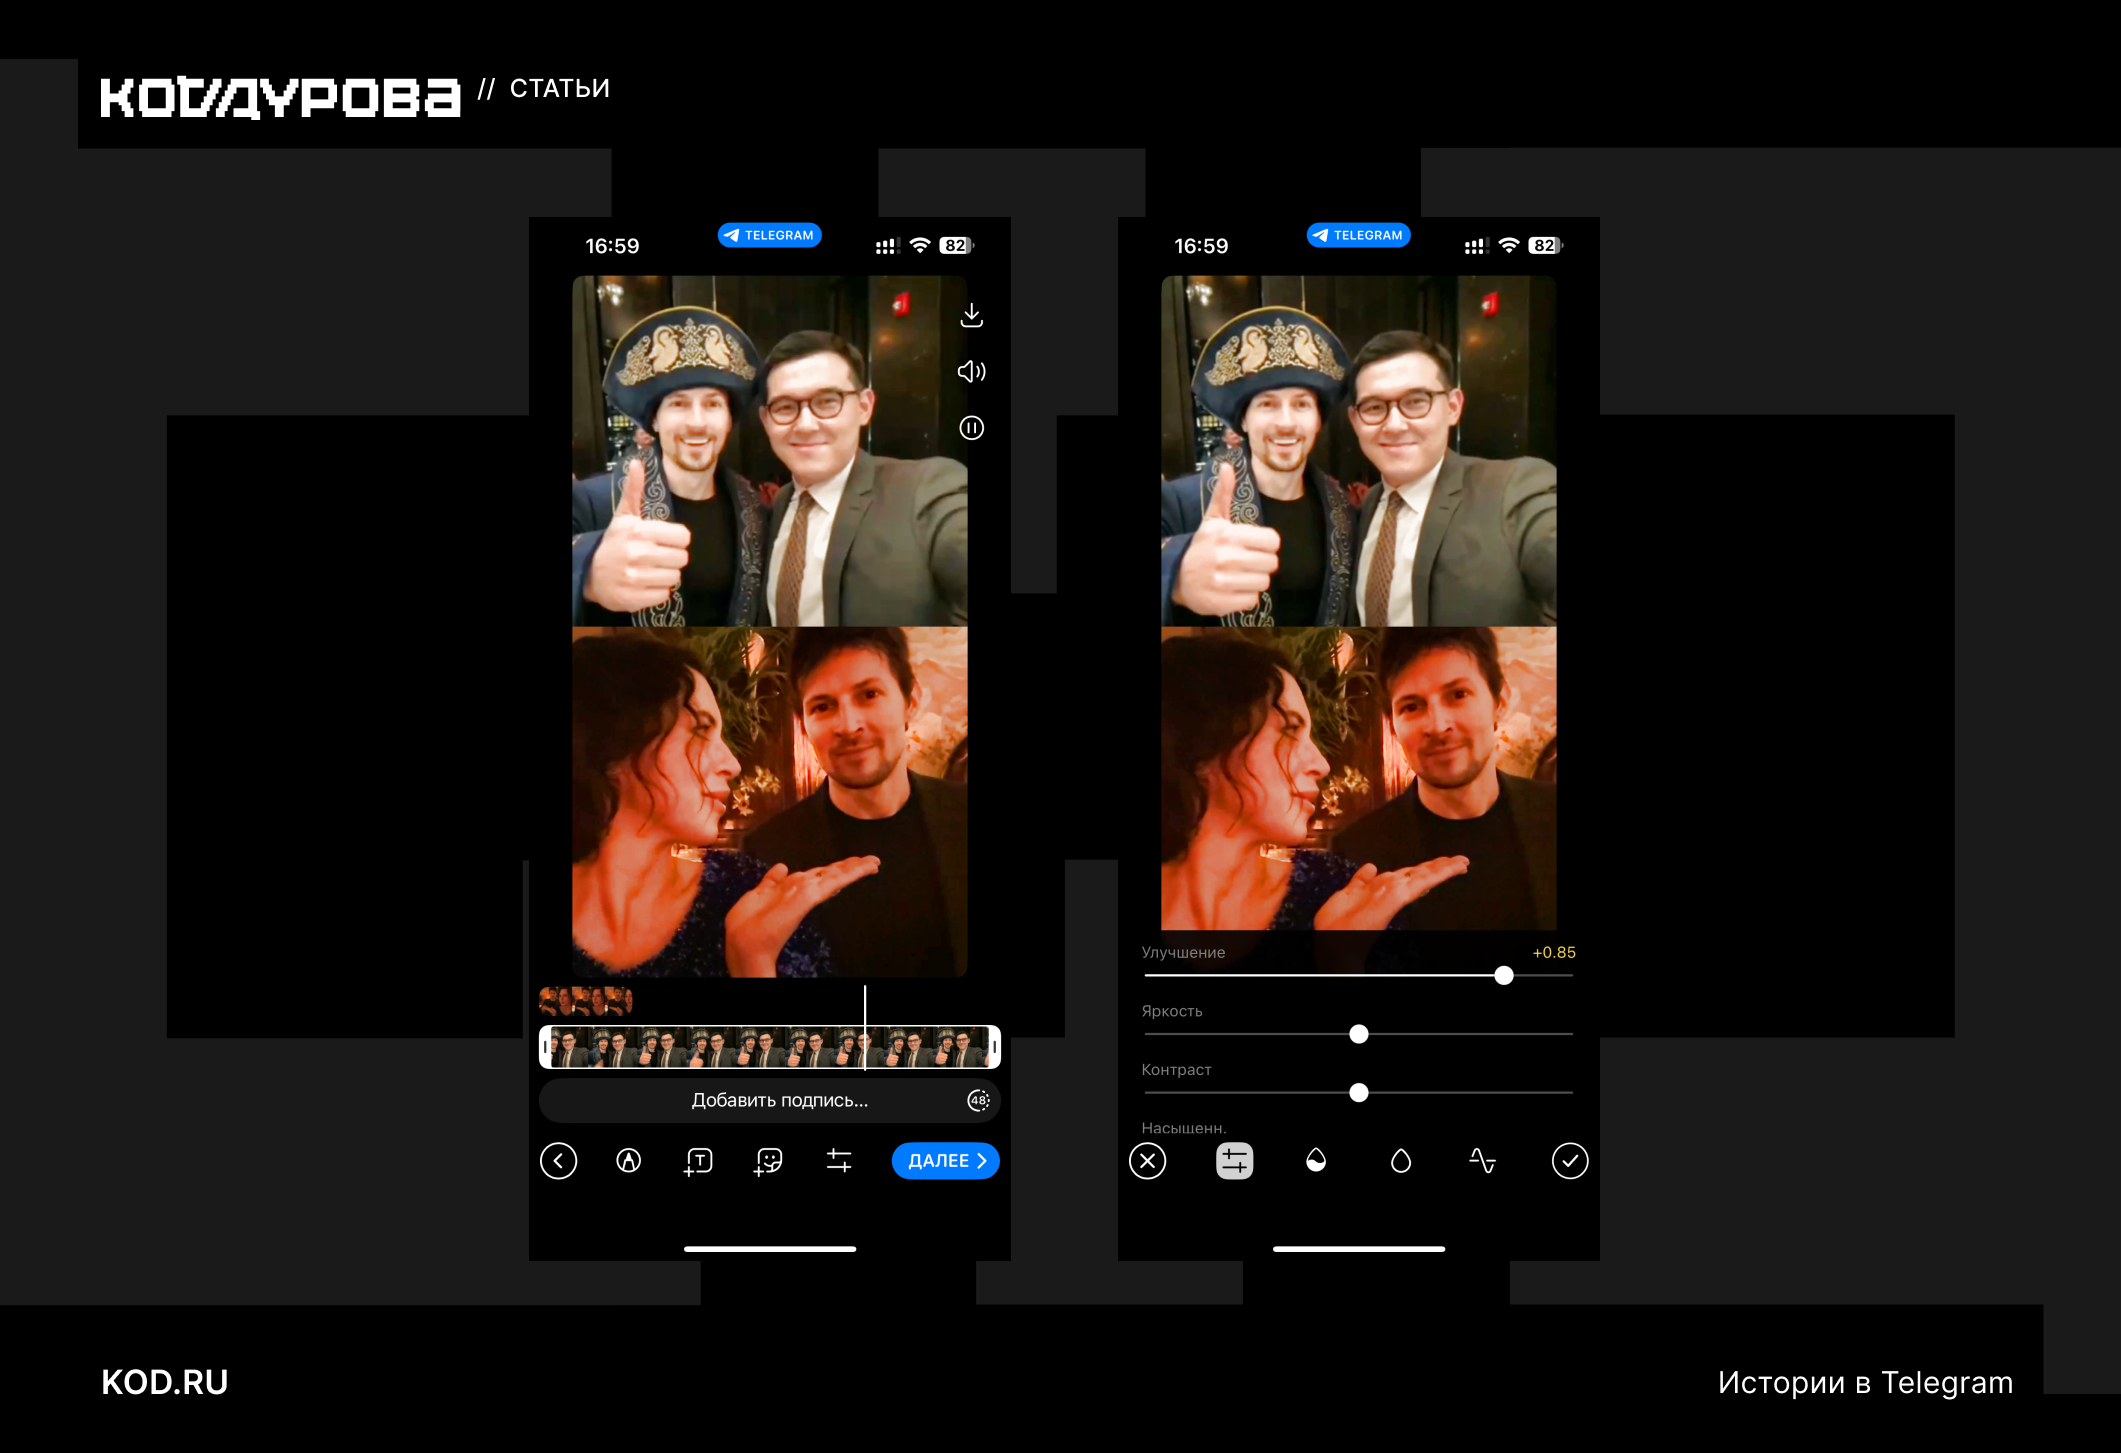Open the curves tool icon
Screen dimensions: 2121x1453
click(1482, 1161)
